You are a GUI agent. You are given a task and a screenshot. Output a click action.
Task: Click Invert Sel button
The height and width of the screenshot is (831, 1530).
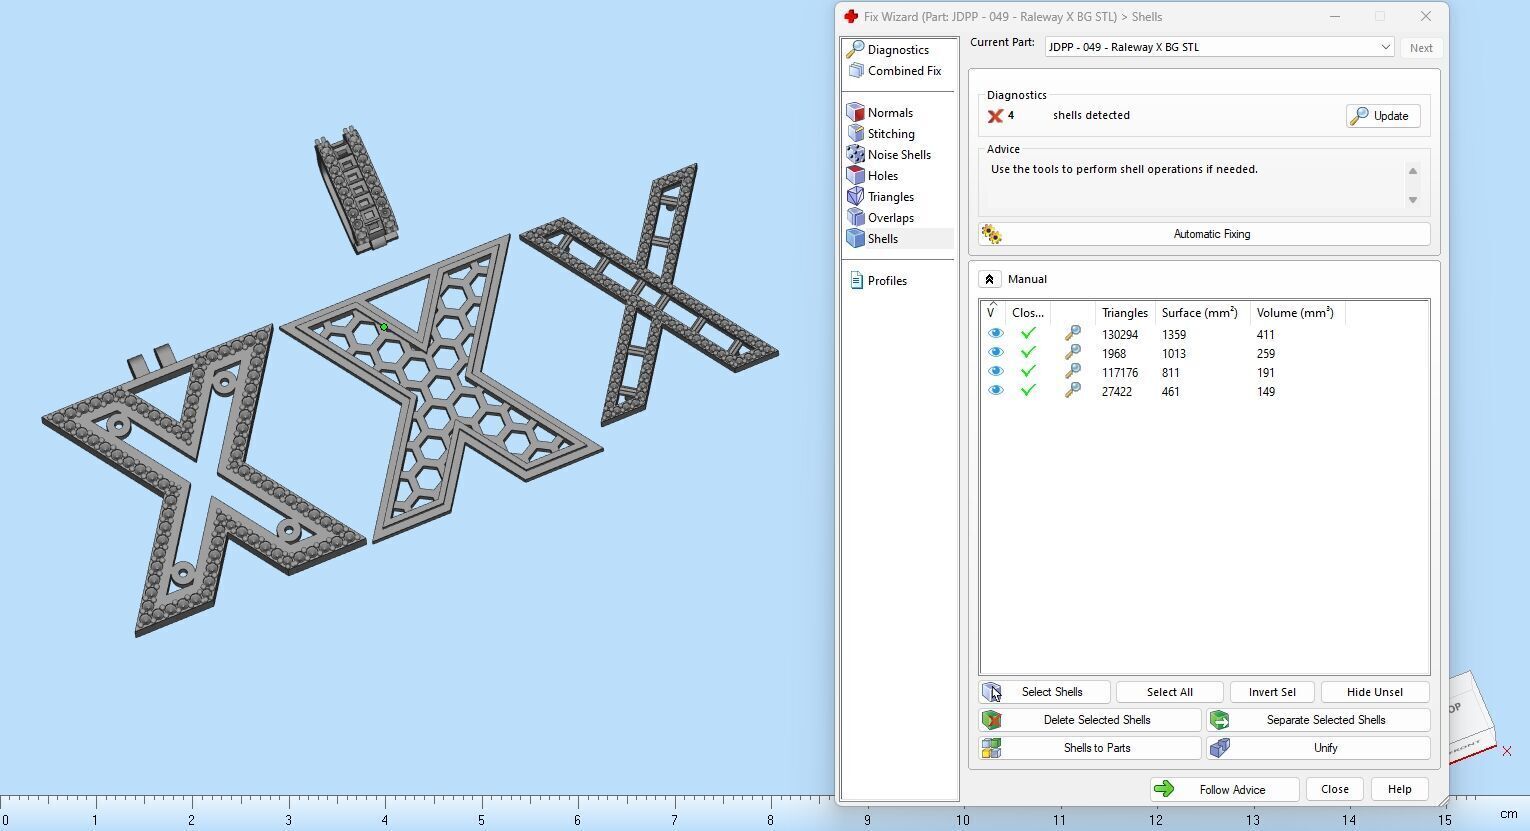pyautogui.click(x=1272, y=692)
